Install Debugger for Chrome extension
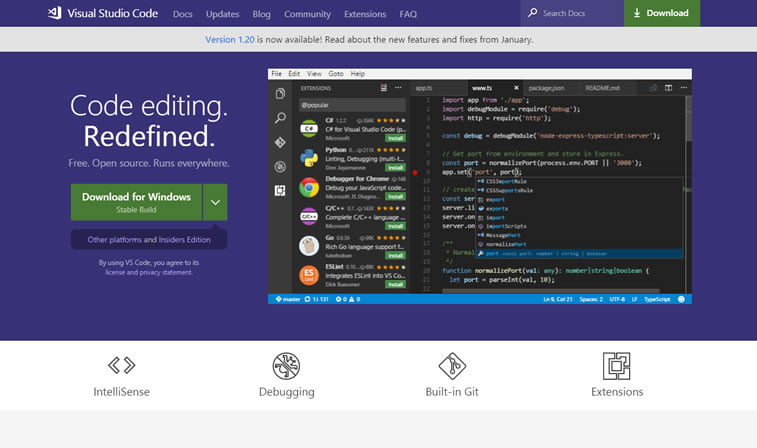Viewport: 757px width, 448px height. coord(395,196)
